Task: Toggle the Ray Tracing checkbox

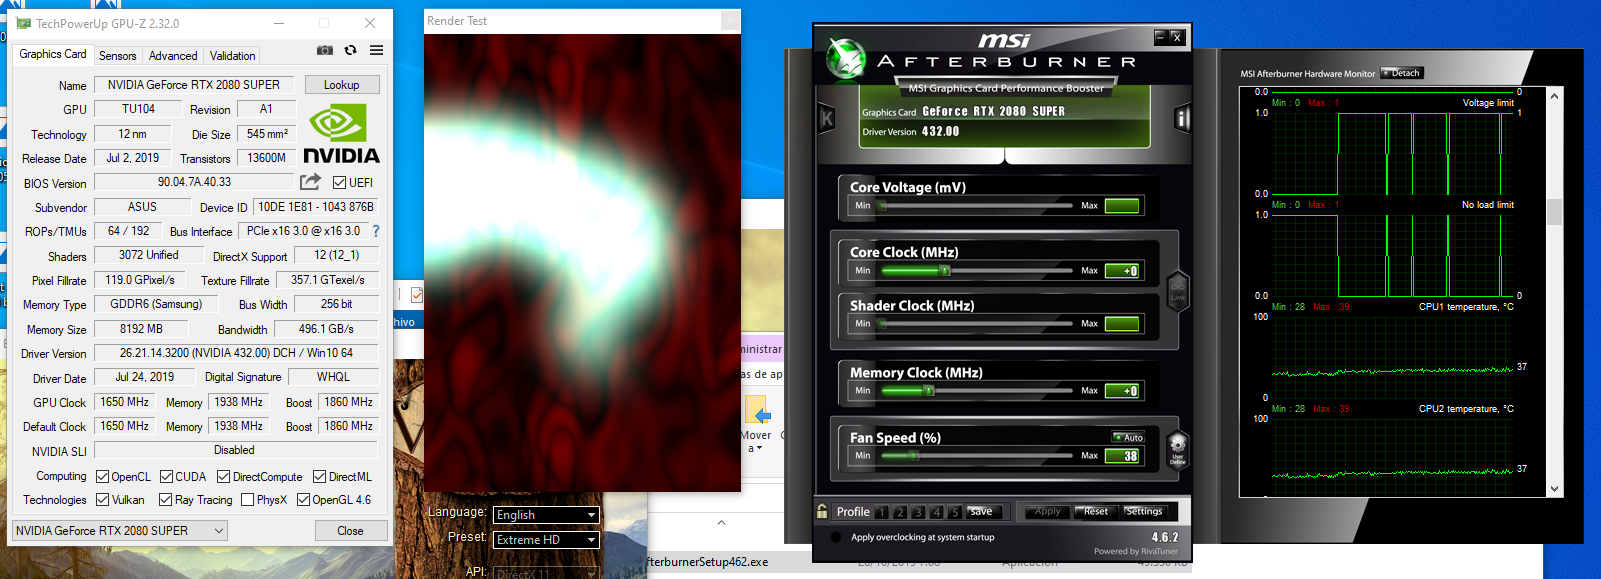Action: (165, 499)
